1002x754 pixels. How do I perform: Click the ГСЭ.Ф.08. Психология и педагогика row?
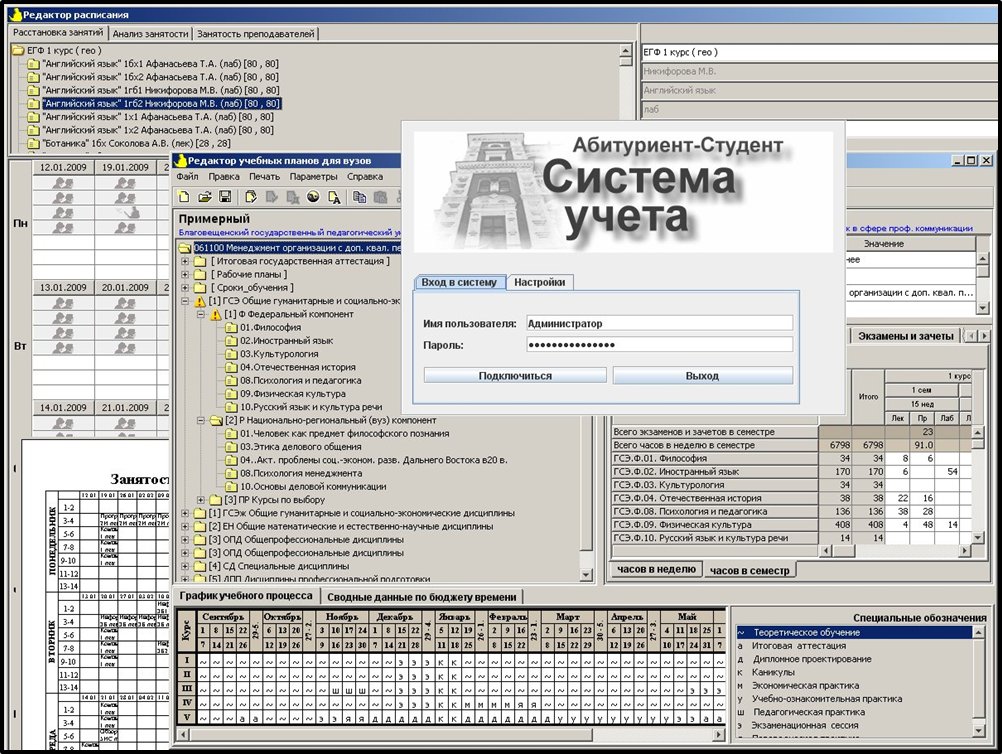pos(791,511)
